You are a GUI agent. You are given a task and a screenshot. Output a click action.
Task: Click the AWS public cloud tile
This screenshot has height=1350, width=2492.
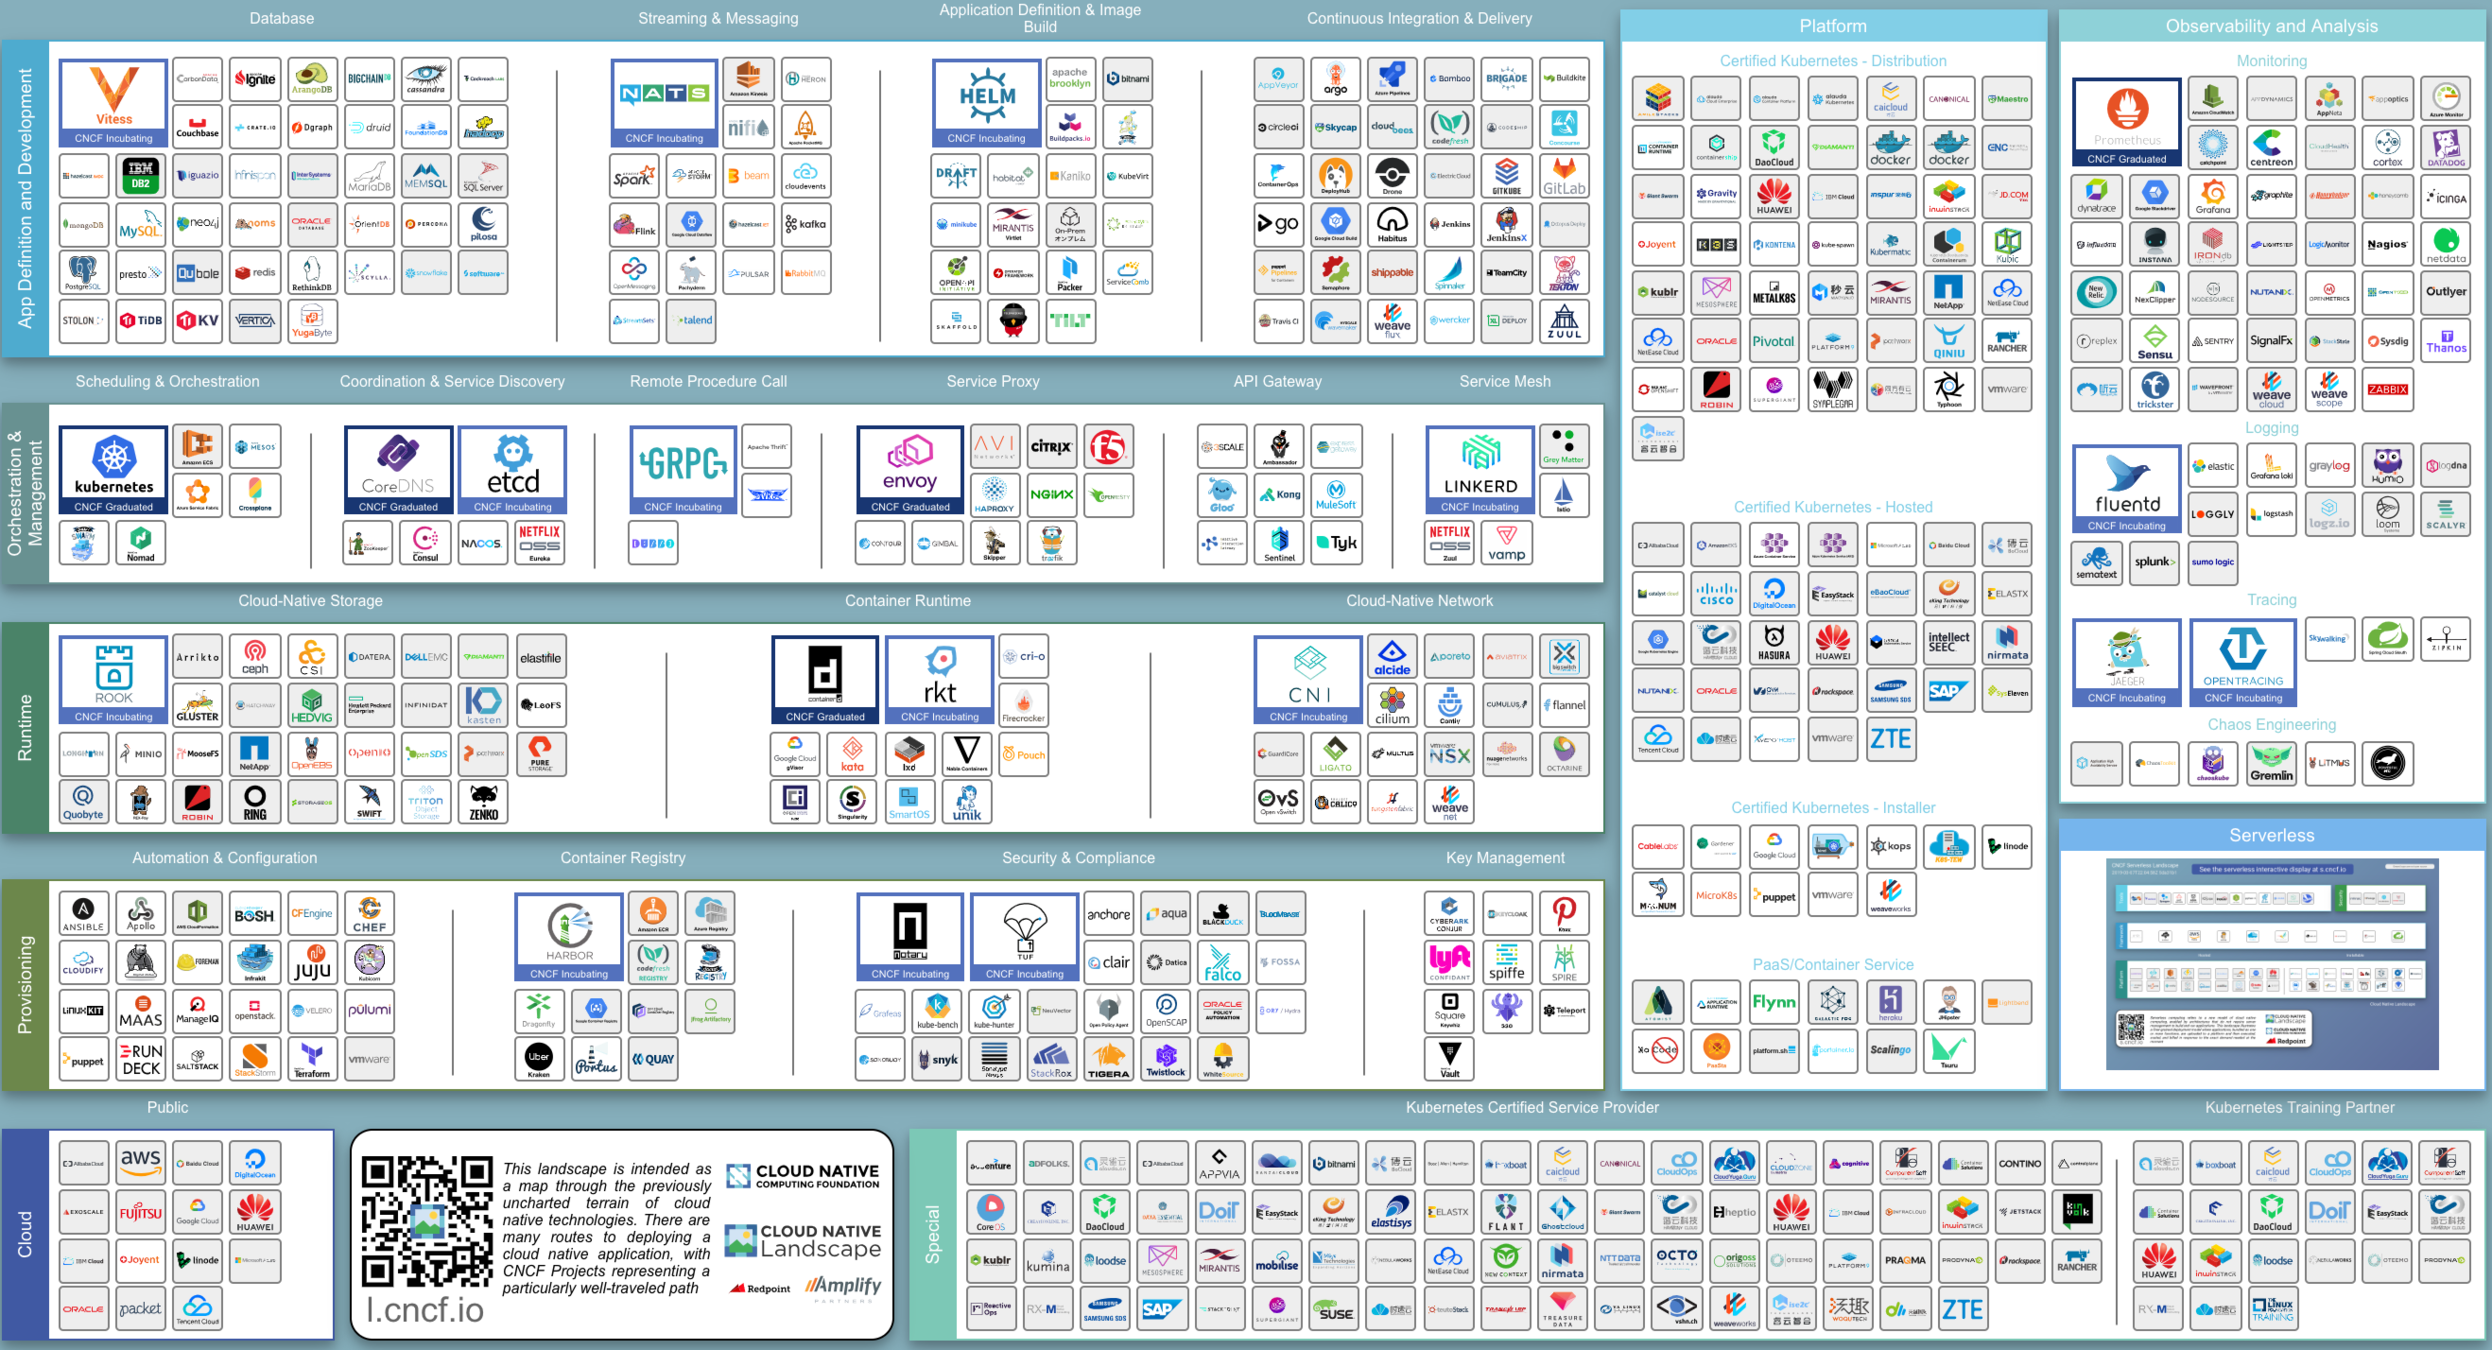140,1163
